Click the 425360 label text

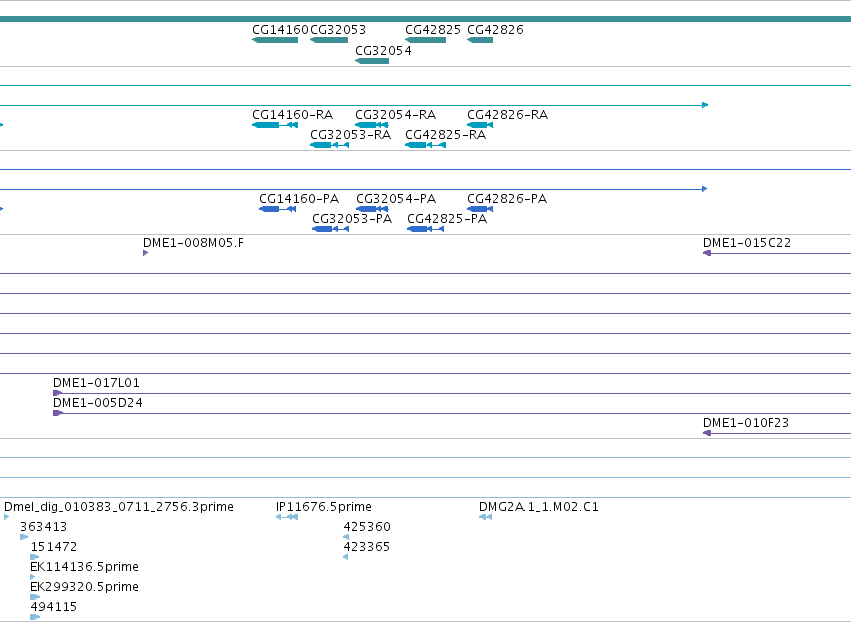(367, 527)
